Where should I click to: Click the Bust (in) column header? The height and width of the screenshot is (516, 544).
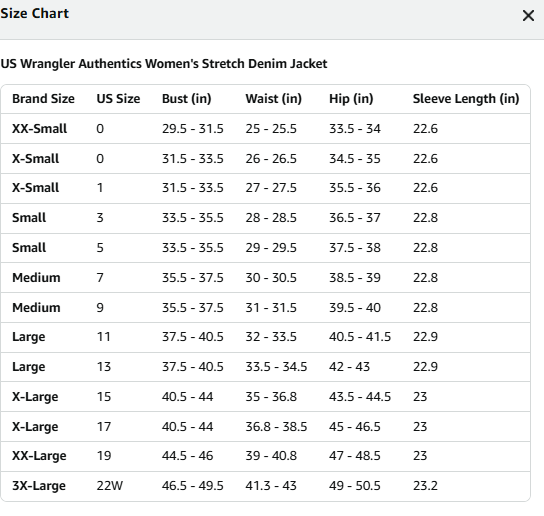(187, 99)
